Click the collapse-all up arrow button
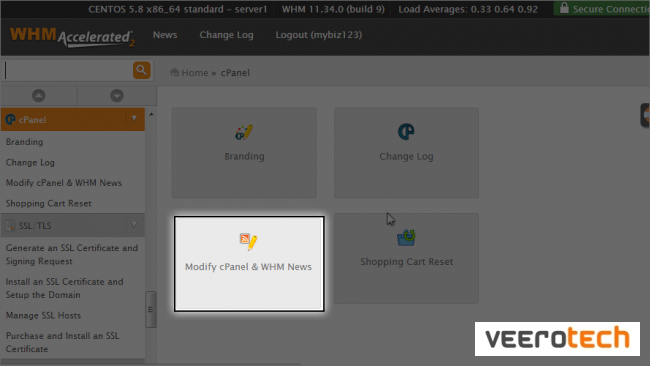 39,96
